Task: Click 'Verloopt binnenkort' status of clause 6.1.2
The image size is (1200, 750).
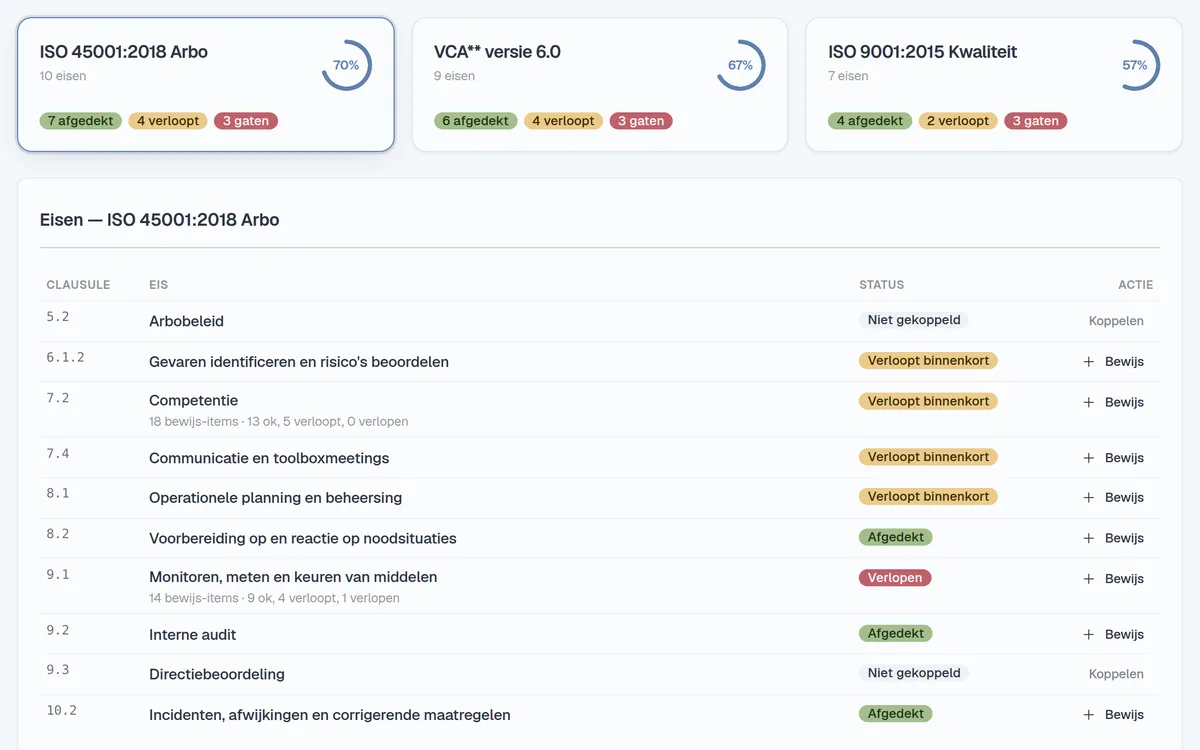Action: coord(928,361)
